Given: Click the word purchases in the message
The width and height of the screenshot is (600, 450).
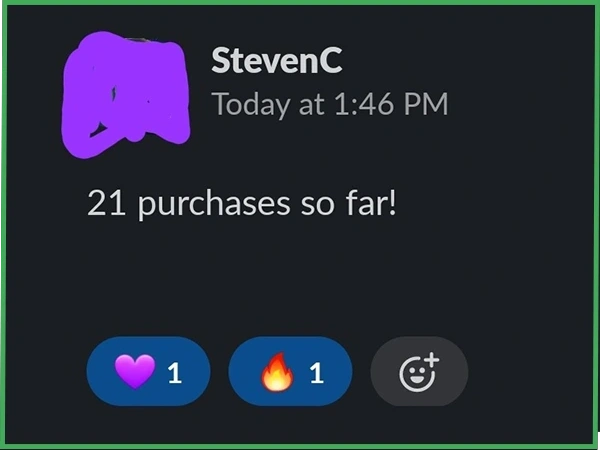Looking at the screenshot, I should pyautogui.click(x=214, y=205).
